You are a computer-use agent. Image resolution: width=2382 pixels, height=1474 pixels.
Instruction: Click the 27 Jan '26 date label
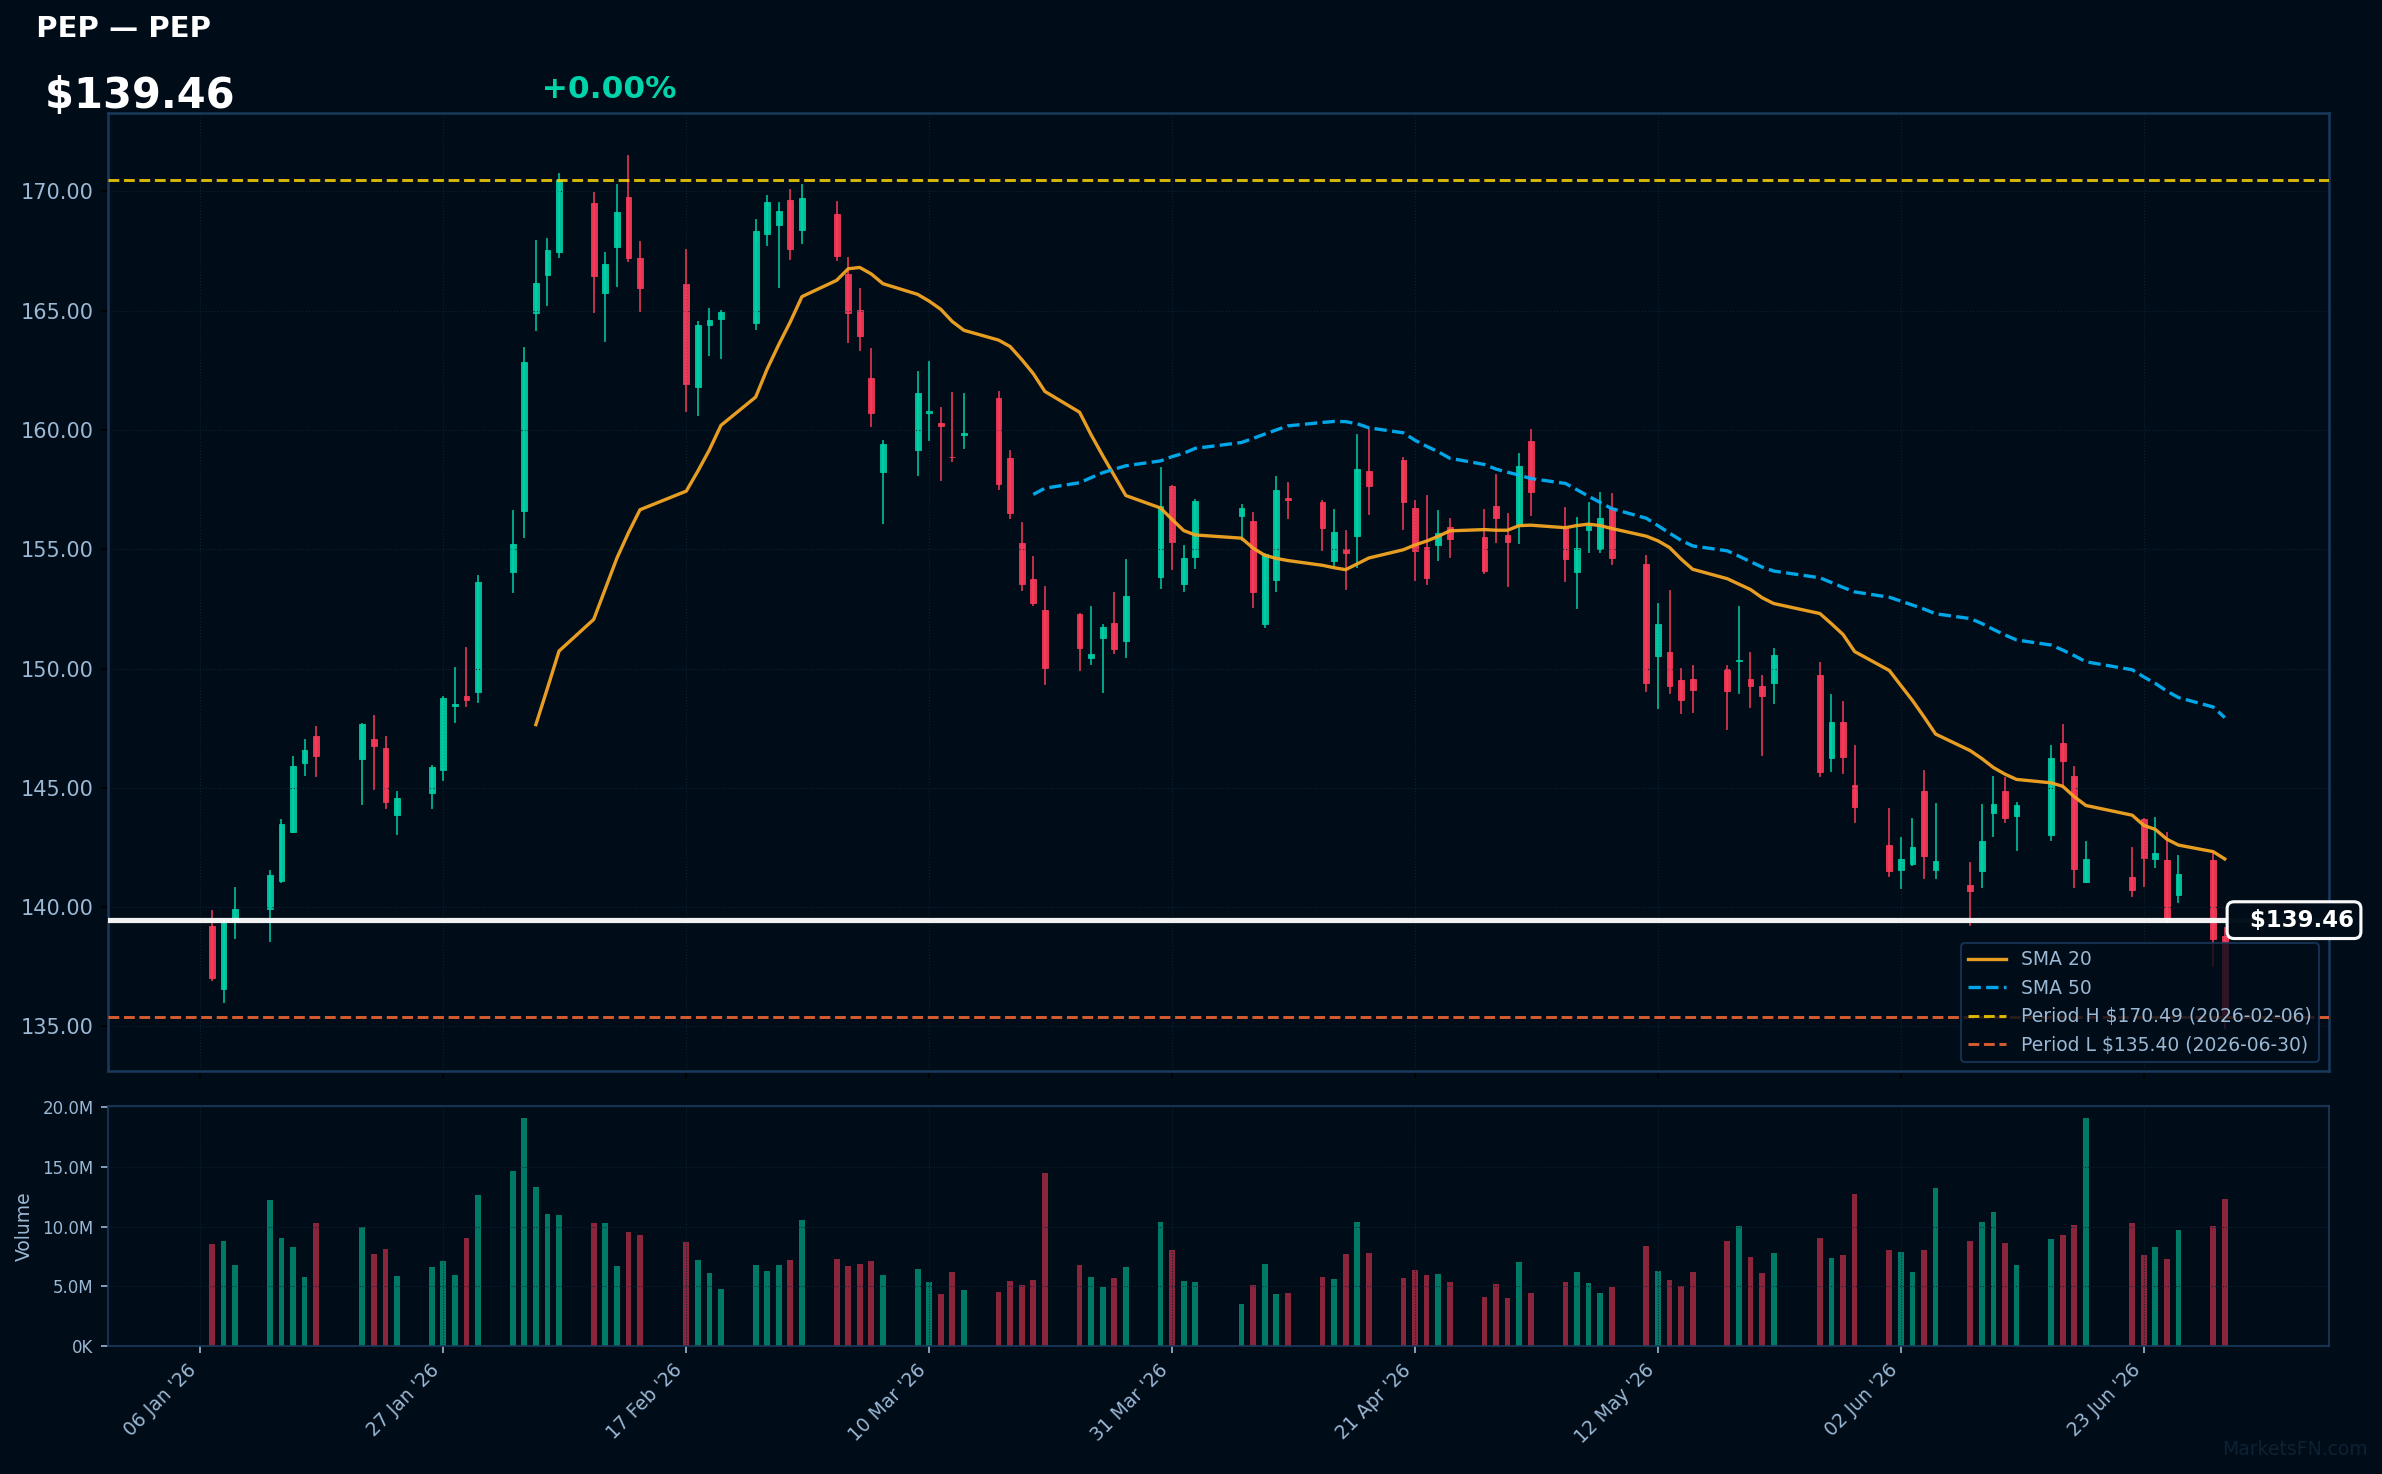pos(403,1400)
